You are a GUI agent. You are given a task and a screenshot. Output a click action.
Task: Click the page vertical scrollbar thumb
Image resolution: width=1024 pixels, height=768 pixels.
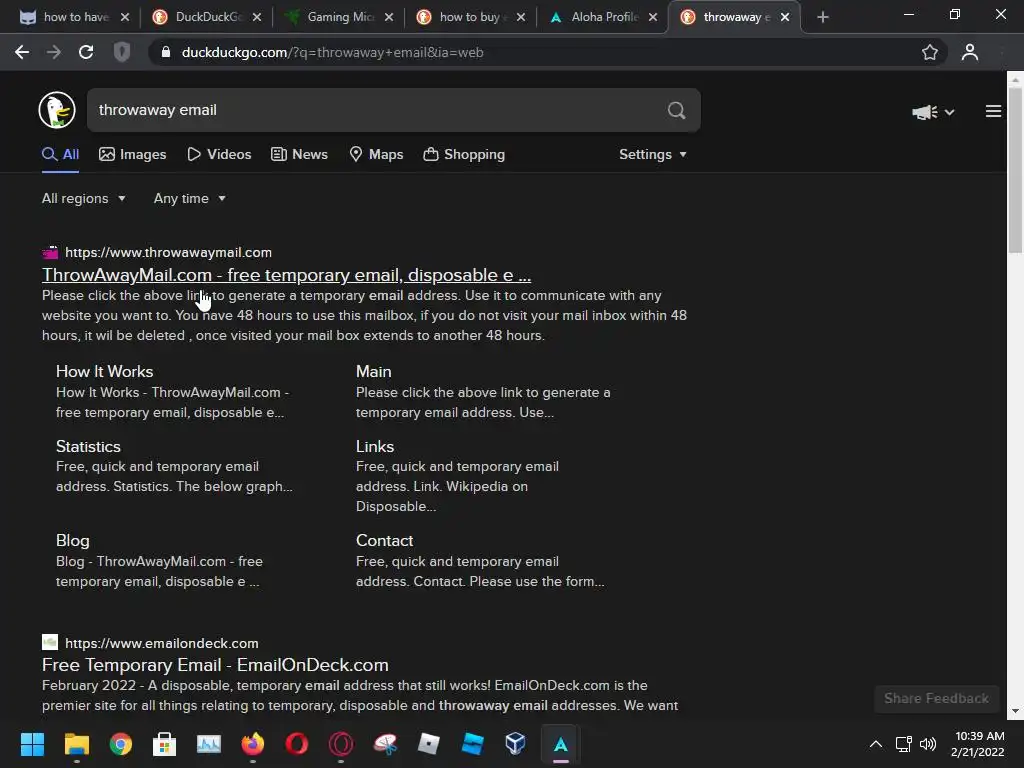[x=1015, y=170]
